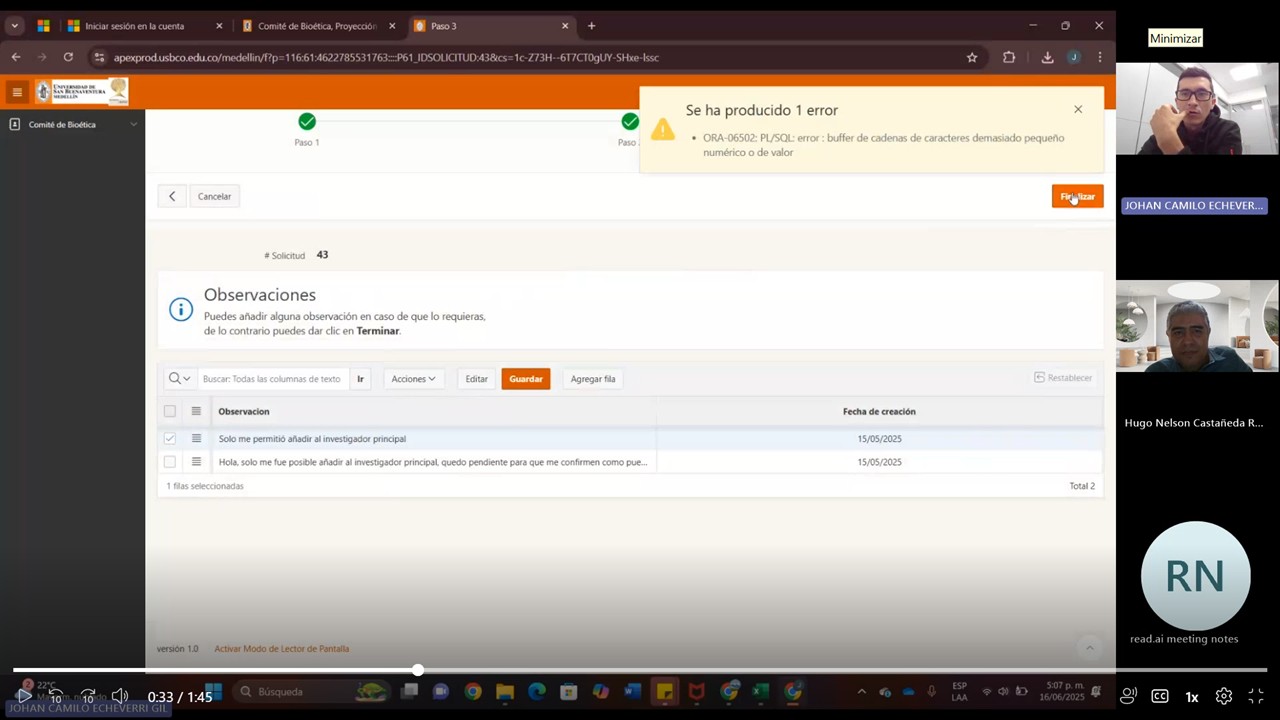Viewport: 1280px width, 720px height.
Task: Click the orange Guardar button
Action: coord(526,379)
